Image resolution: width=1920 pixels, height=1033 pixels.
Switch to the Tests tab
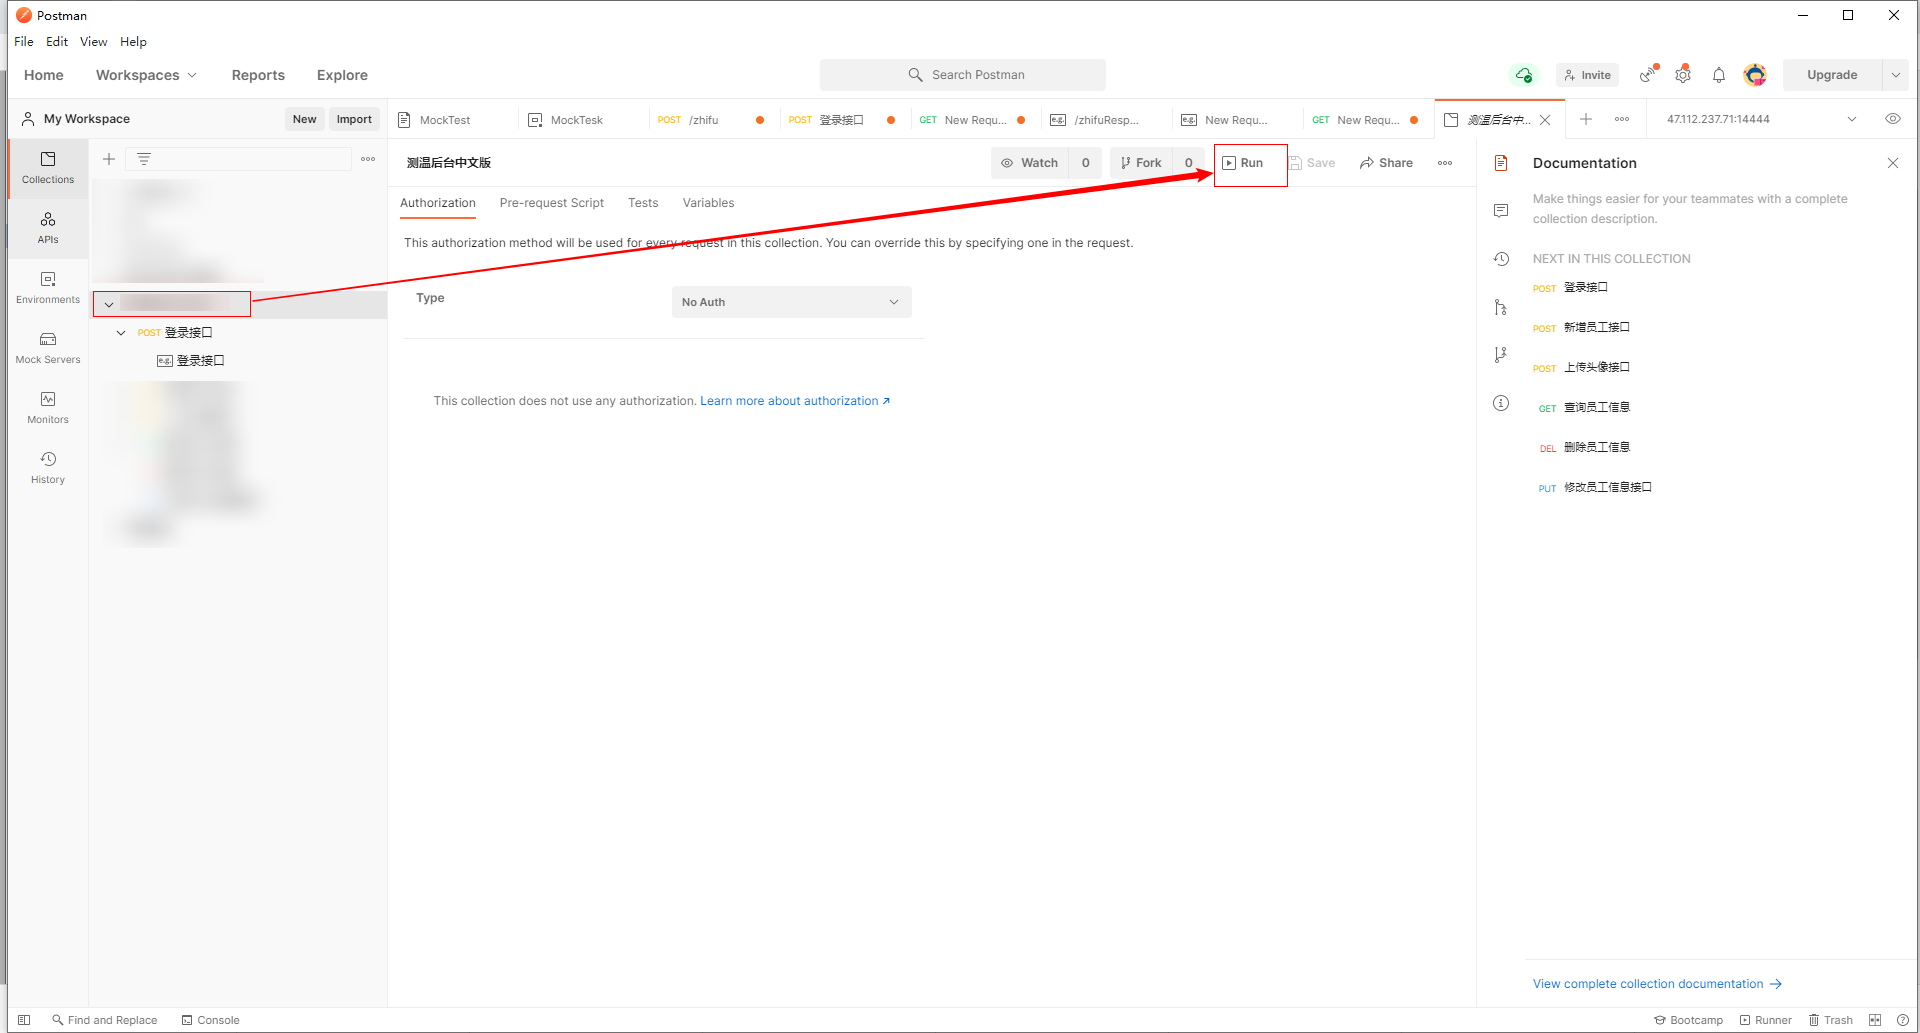[x=643, y=203]
